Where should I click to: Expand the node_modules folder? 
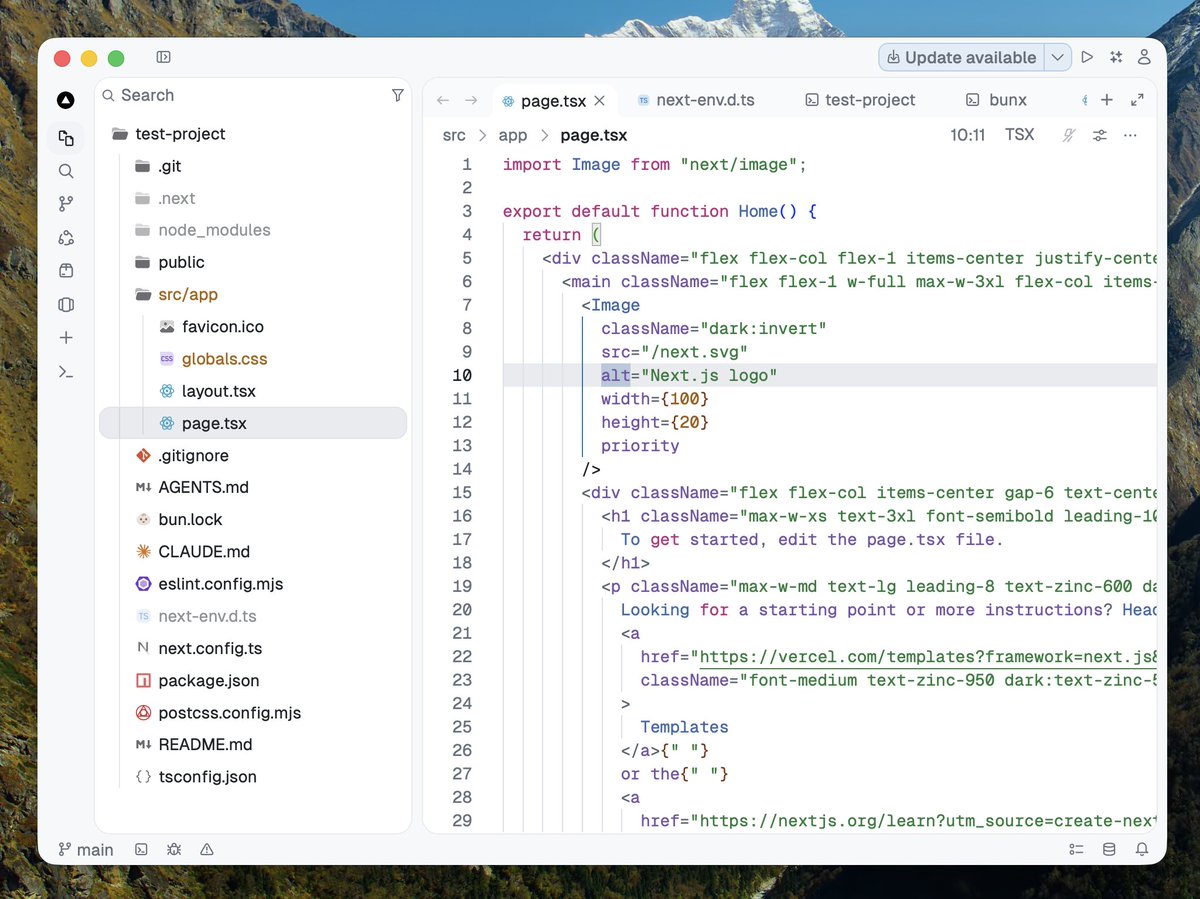pyautogui.click(x=253, y=230)
